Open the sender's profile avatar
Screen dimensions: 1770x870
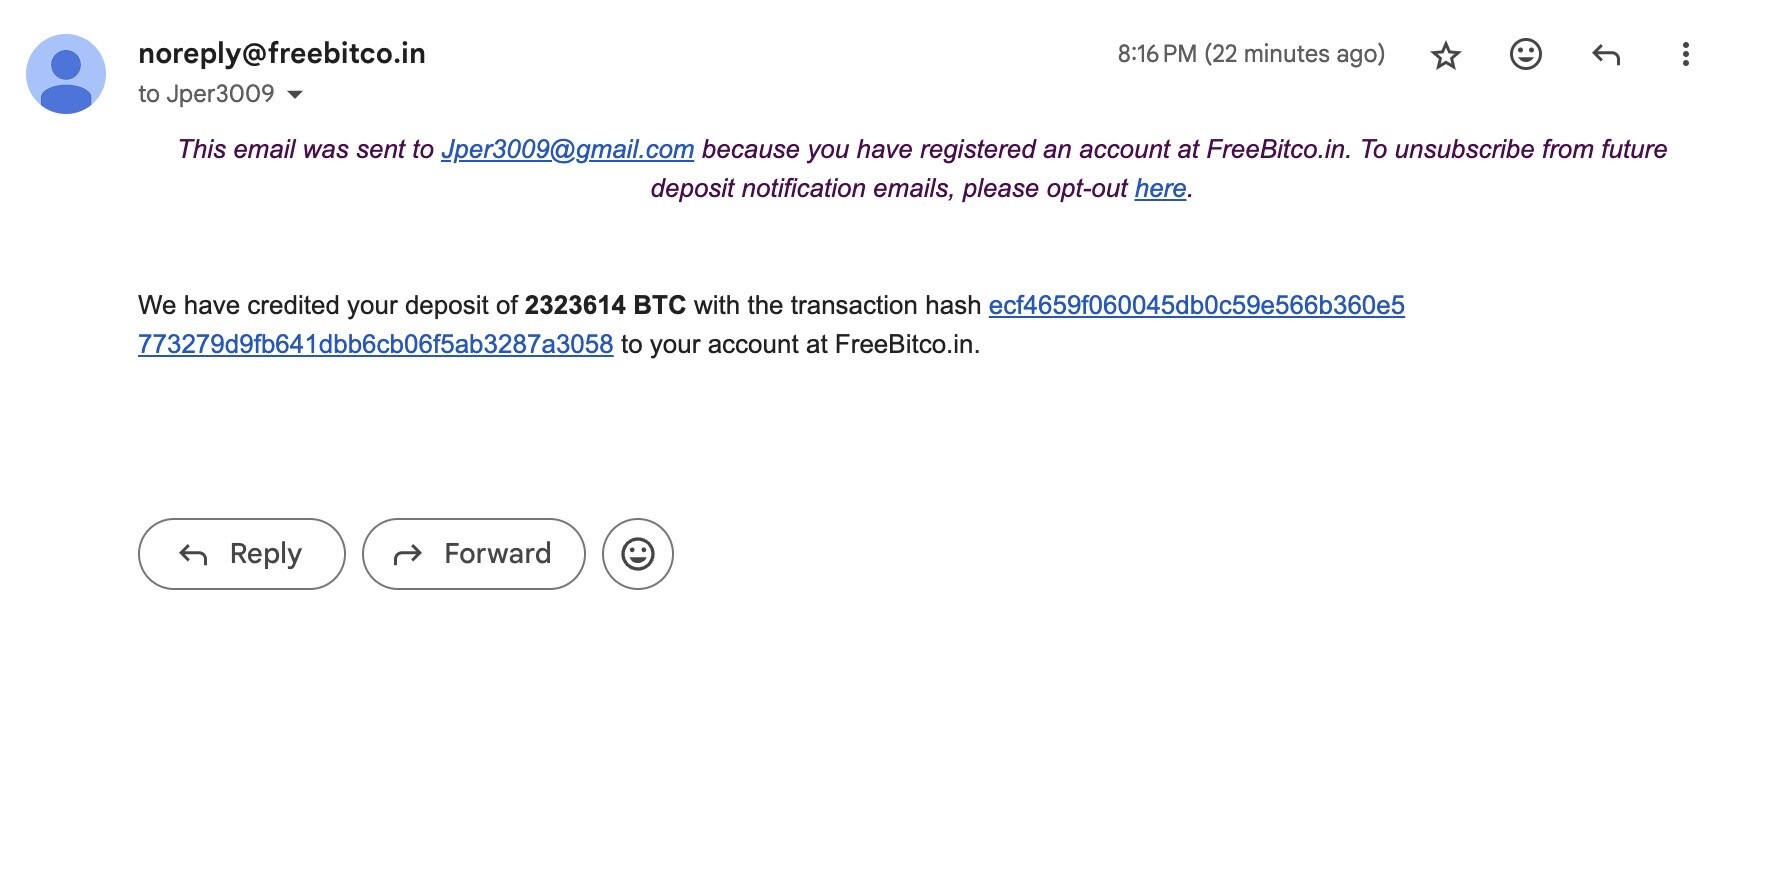pos(66,74)
